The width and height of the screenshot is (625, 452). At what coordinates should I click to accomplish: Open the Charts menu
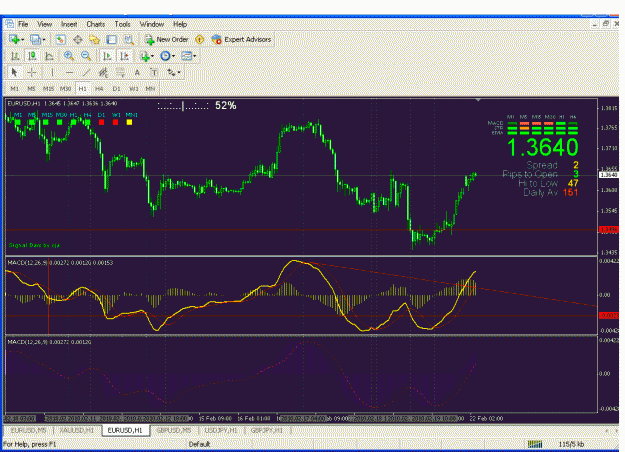(x=96, y=24)
